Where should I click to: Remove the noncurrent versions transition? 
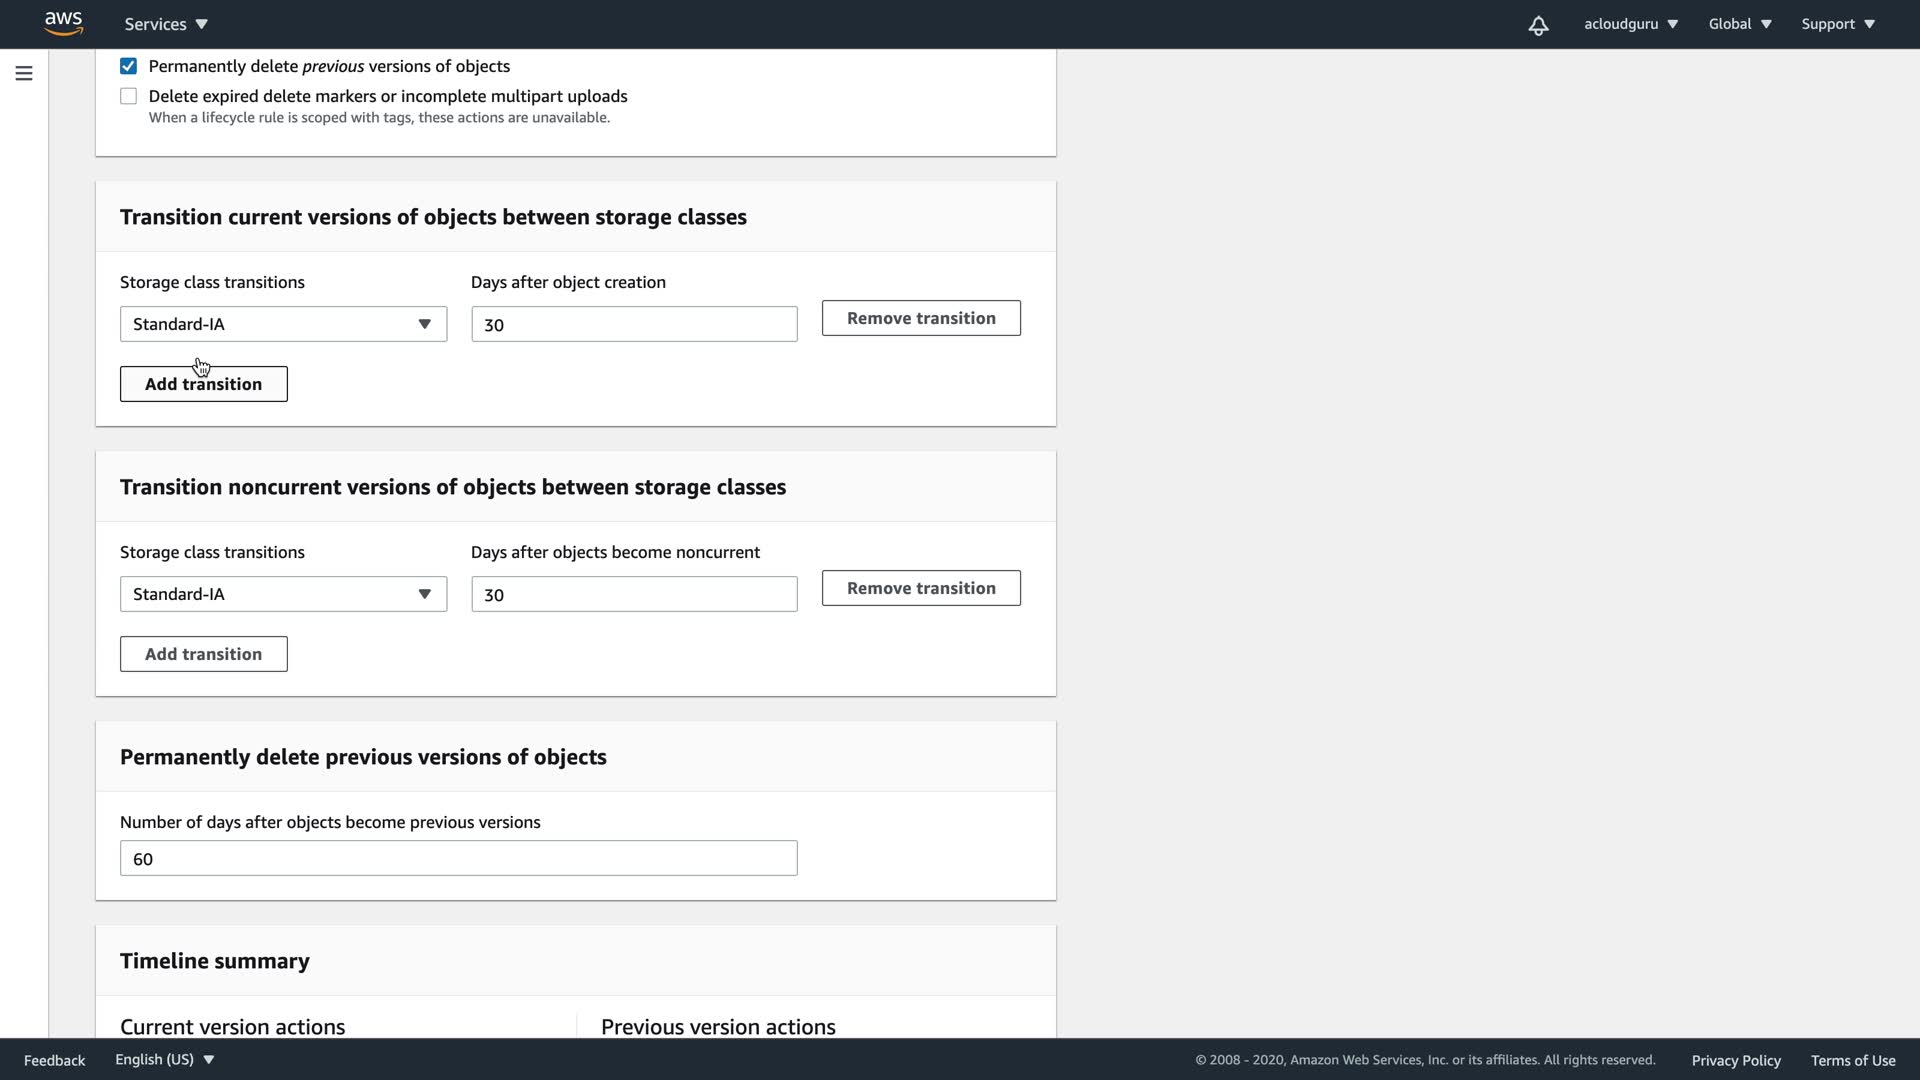coord(920,588)
